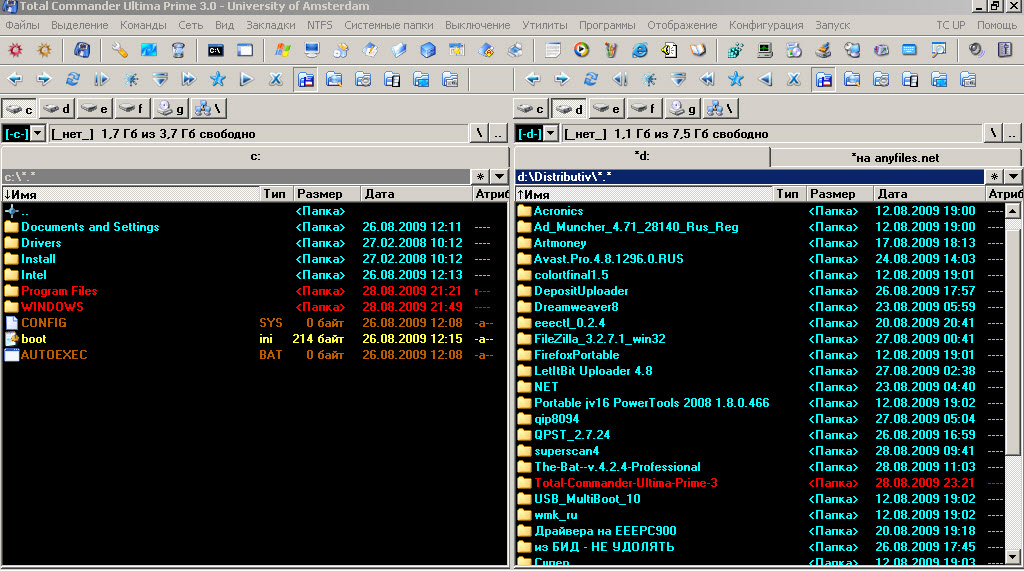Select the Program Files folder row

click(x=255, y=291)
